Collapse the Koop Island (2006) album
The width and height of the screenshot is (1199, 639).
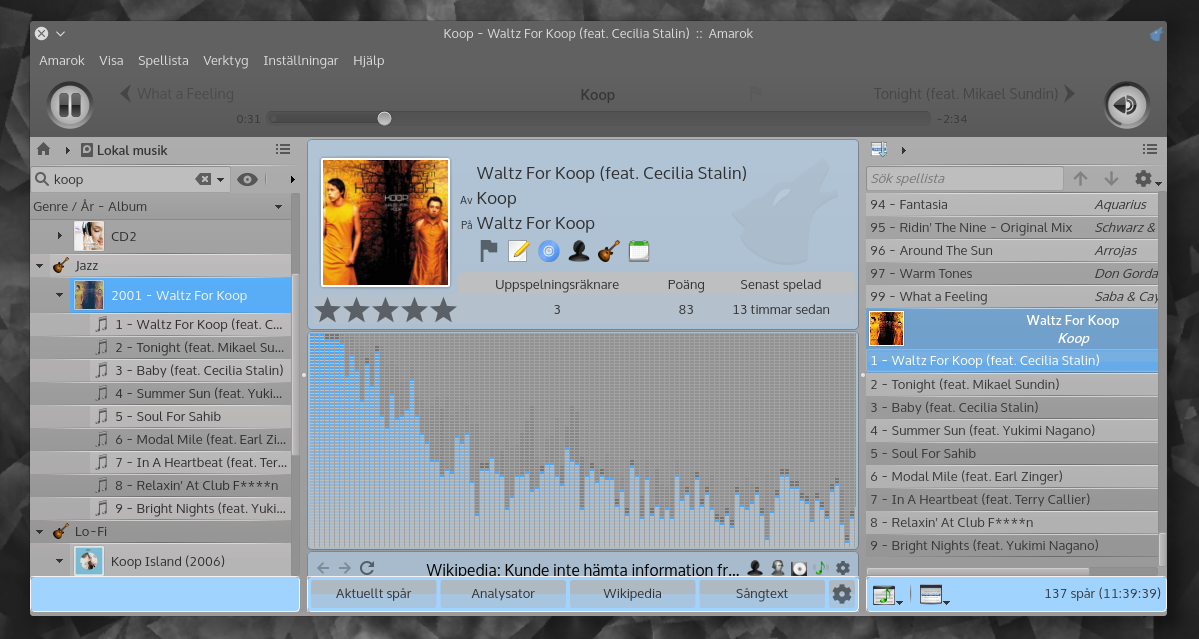tap(60, 561)
